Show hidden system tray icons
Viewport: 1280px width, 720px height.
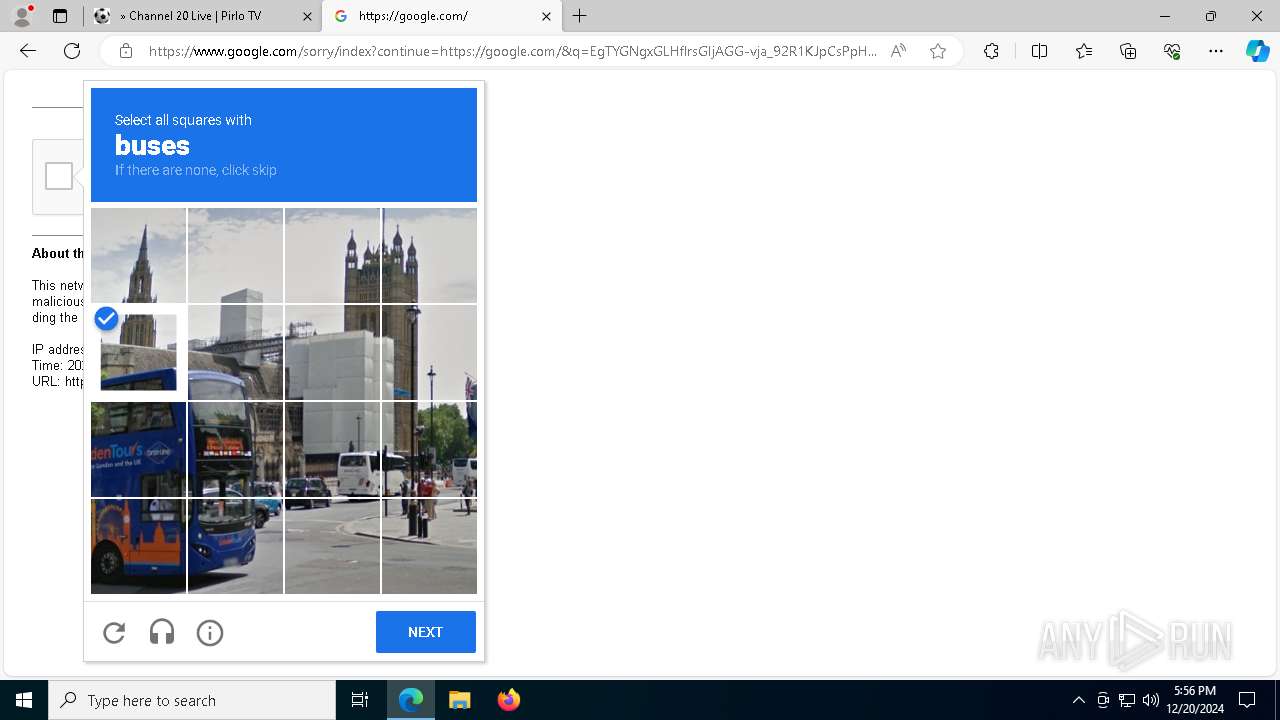click(x=1078, y=700)
